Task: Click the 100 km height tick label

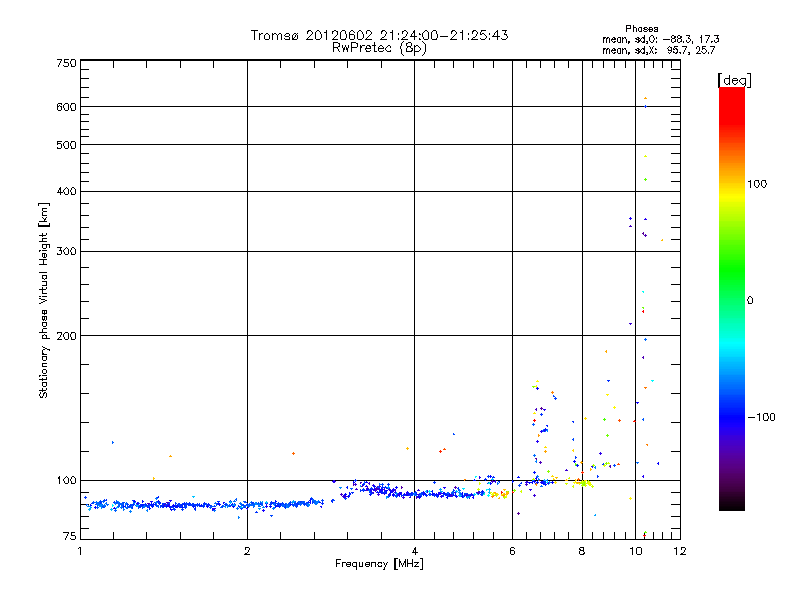Action: click(x=66, y=481)
